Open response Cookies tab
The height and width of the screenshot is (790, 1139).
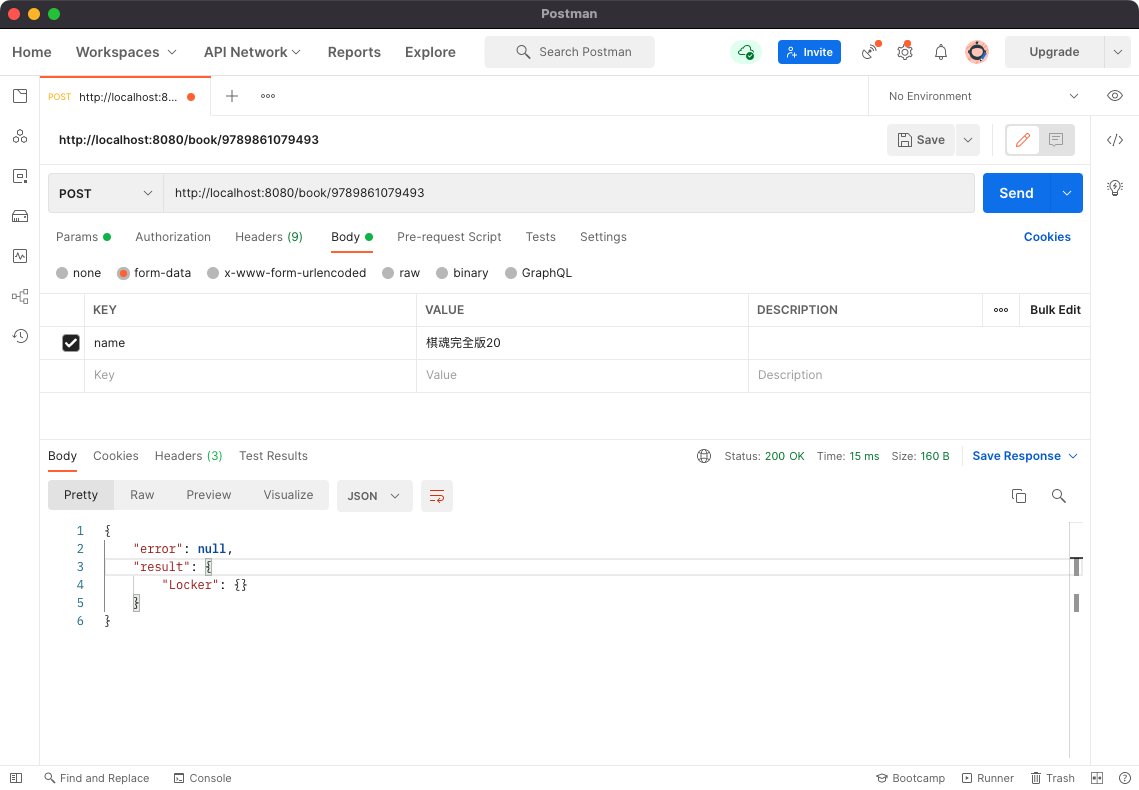(x=115, y=456)
